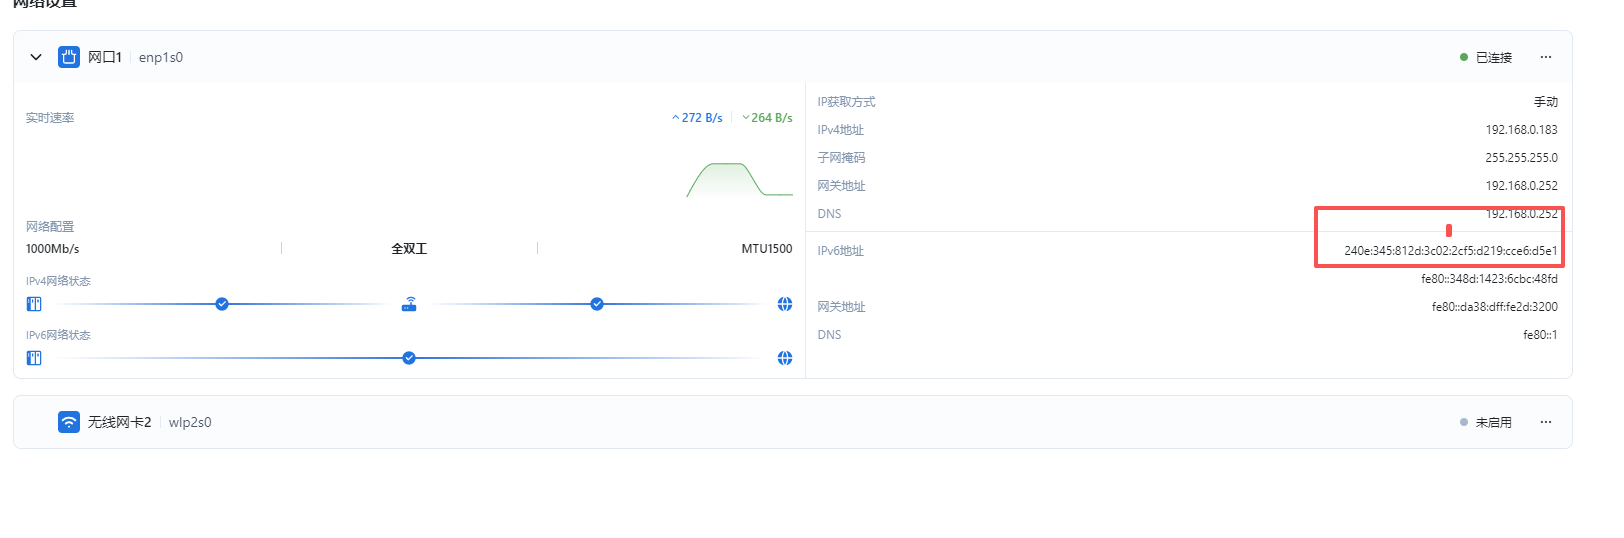Click the 网口1 title
The image size is (1624, 538).
click(105, 58)
